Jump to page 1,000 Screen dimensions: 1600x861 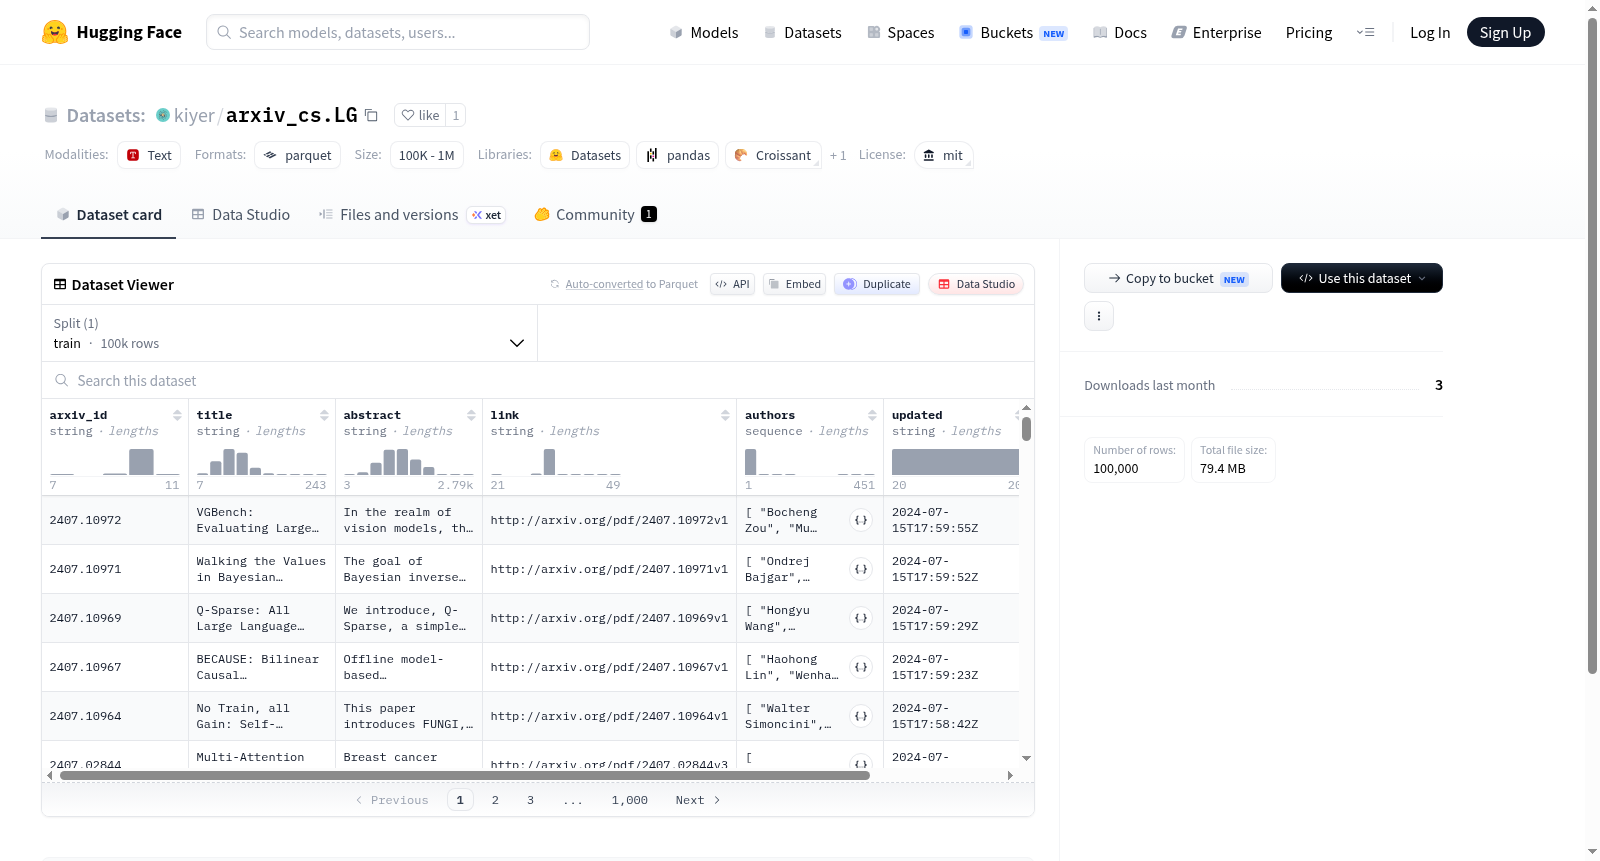630,800
